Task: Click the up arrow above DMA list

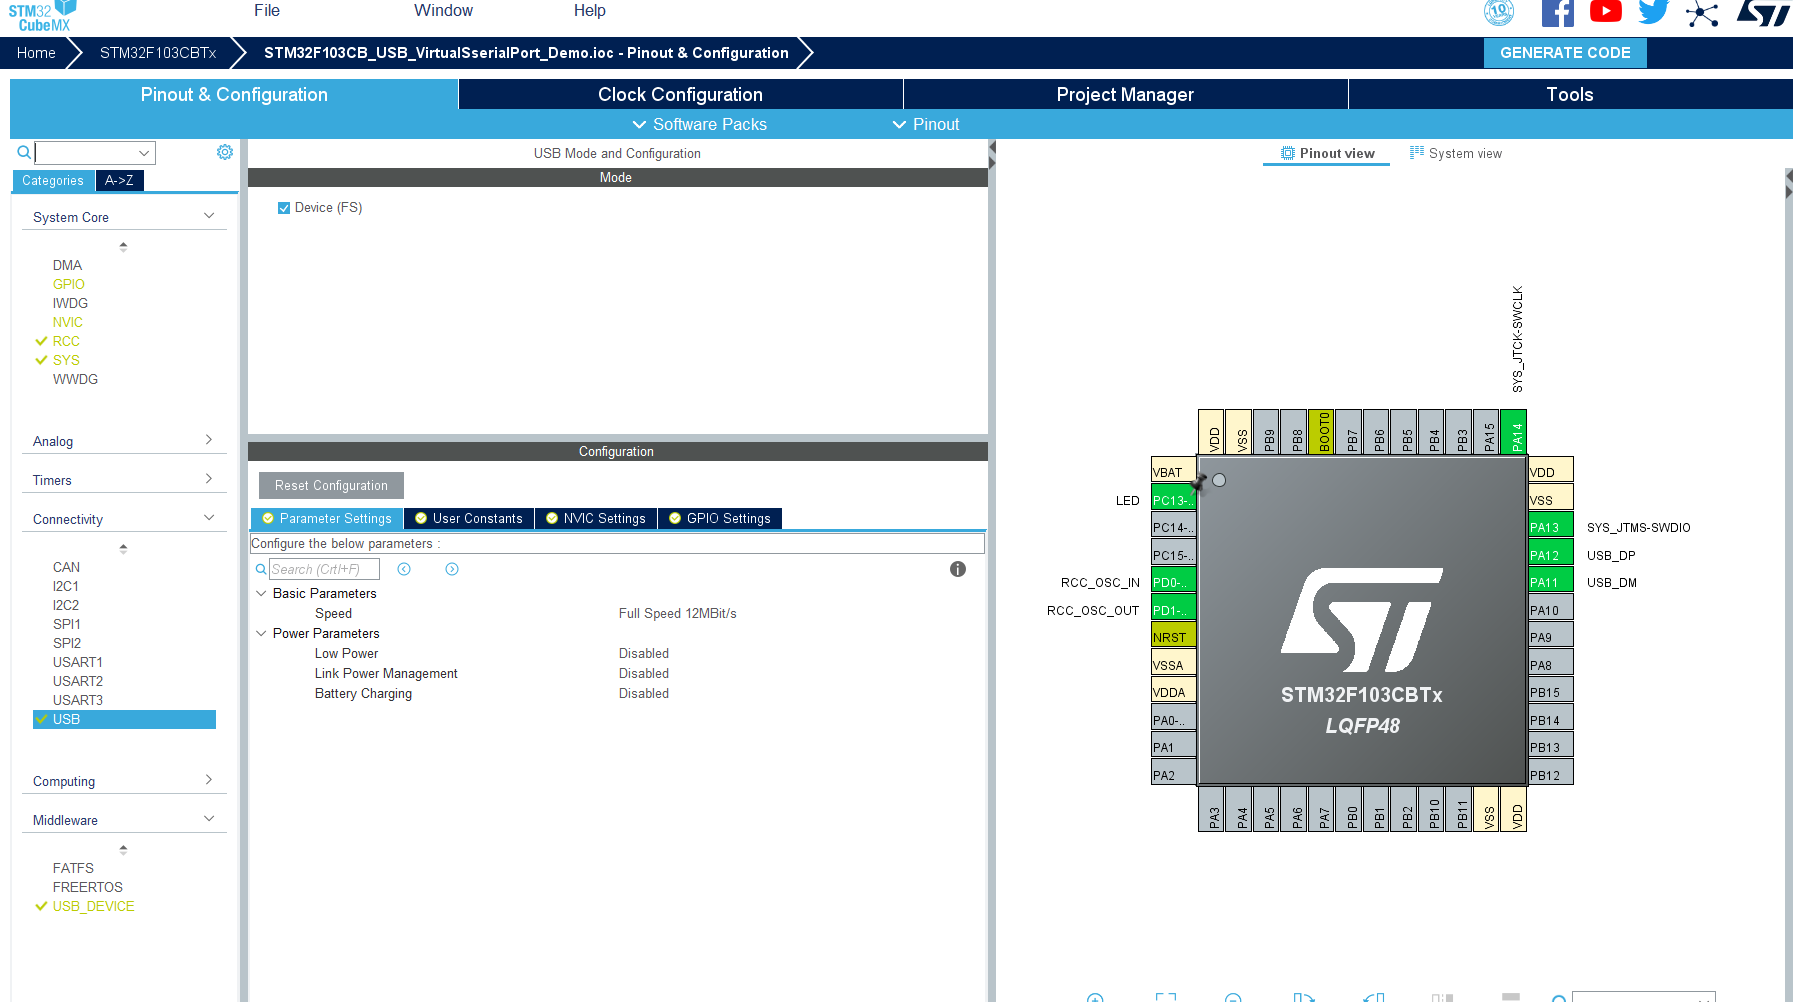Action: [x=123, y=246]
